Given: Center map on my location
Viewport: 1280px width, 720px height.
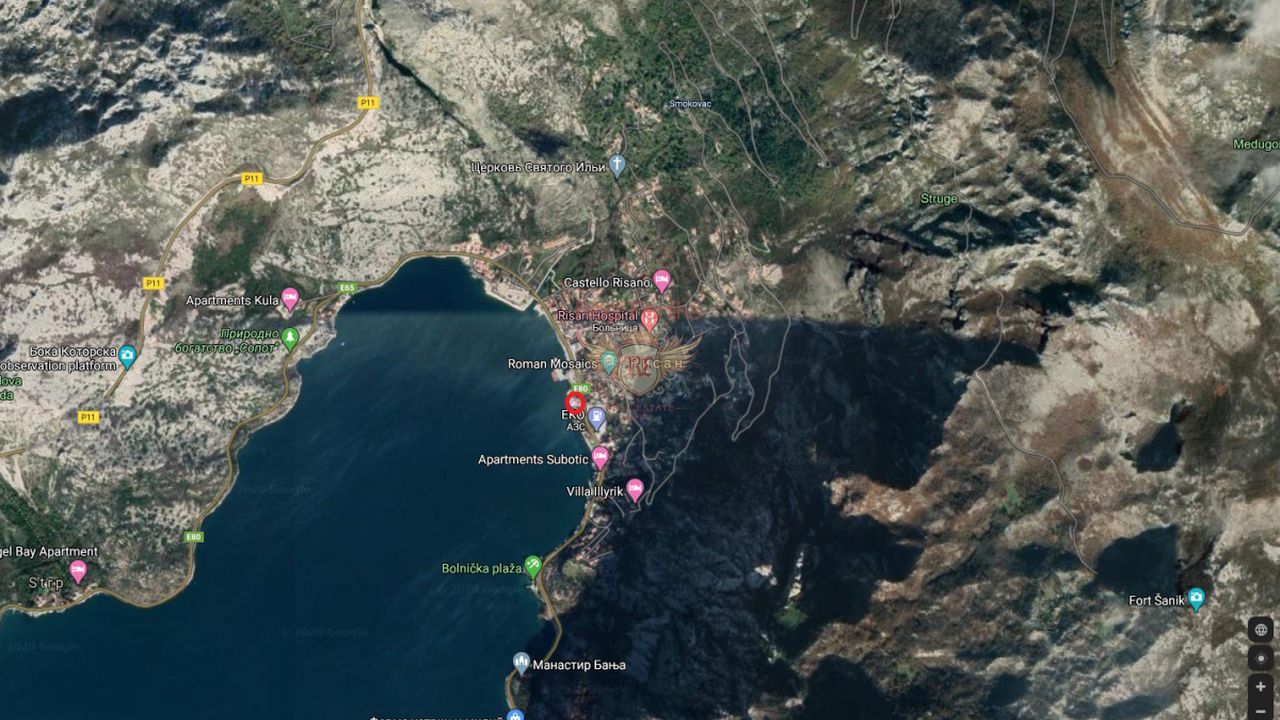Looking at the screenshot, I should pyautogui.click(x=1260, y=658).
